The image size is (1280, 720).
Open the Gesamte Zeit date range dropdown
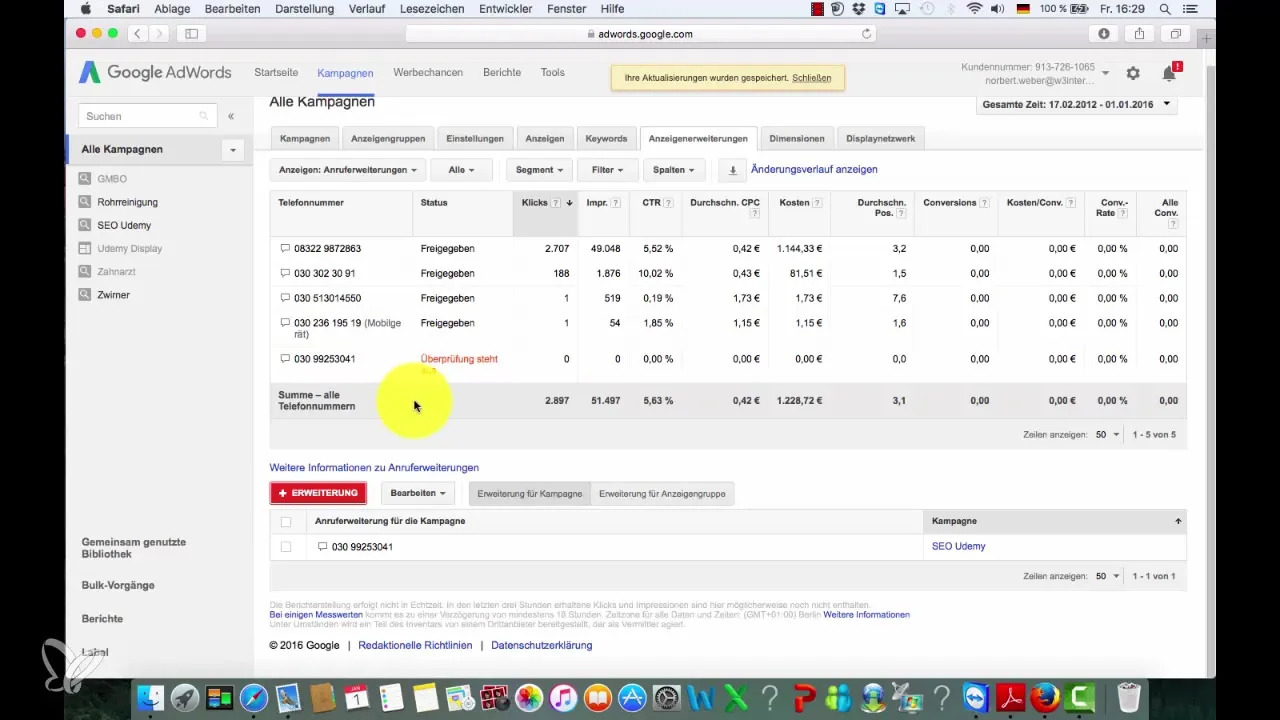(x=1076, y=104)
